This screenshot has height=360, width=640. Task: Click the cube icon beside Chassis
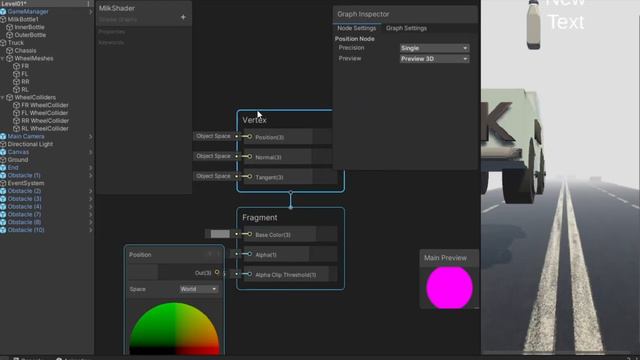(x=10, y=51)
